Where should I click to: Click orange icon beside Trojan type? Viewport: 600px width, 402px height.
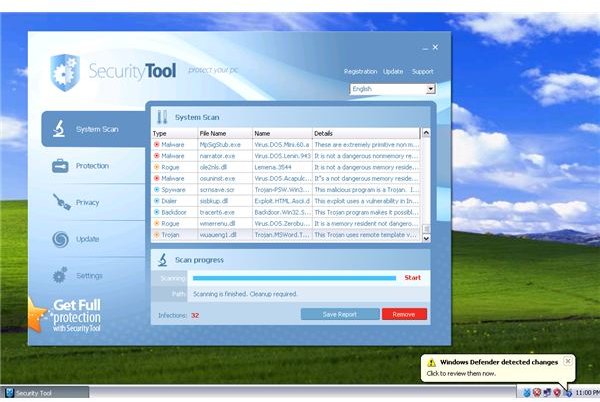click(157, 234)
